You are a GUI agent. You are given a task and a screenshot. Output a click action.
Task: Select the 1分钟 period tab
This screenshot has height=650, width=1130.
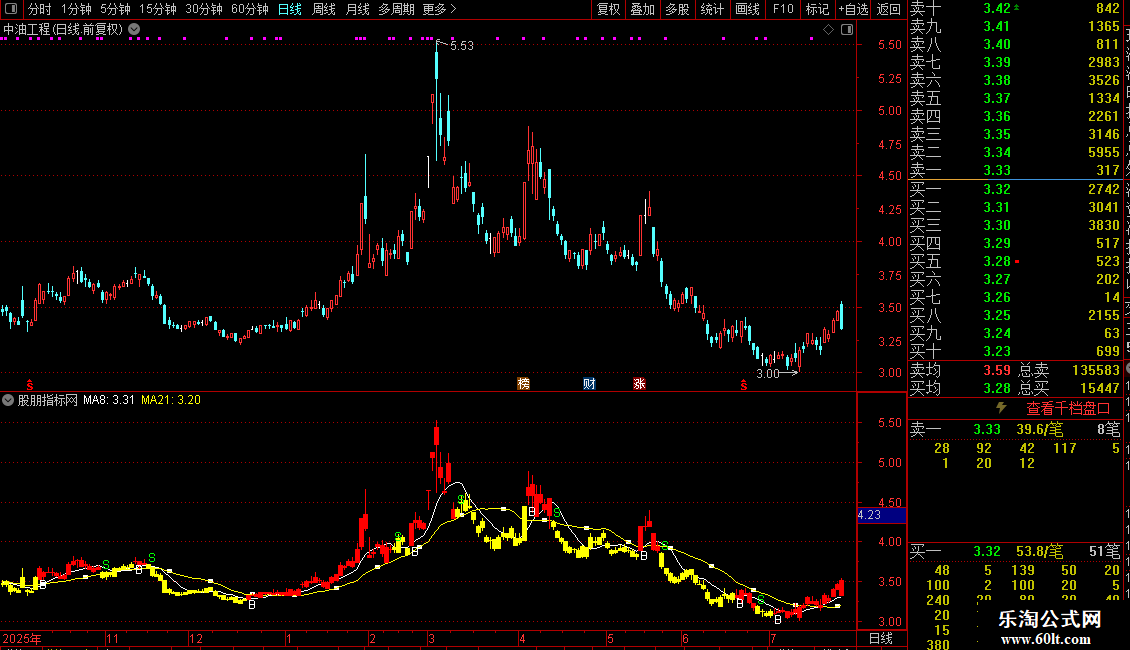click(76, 9)
